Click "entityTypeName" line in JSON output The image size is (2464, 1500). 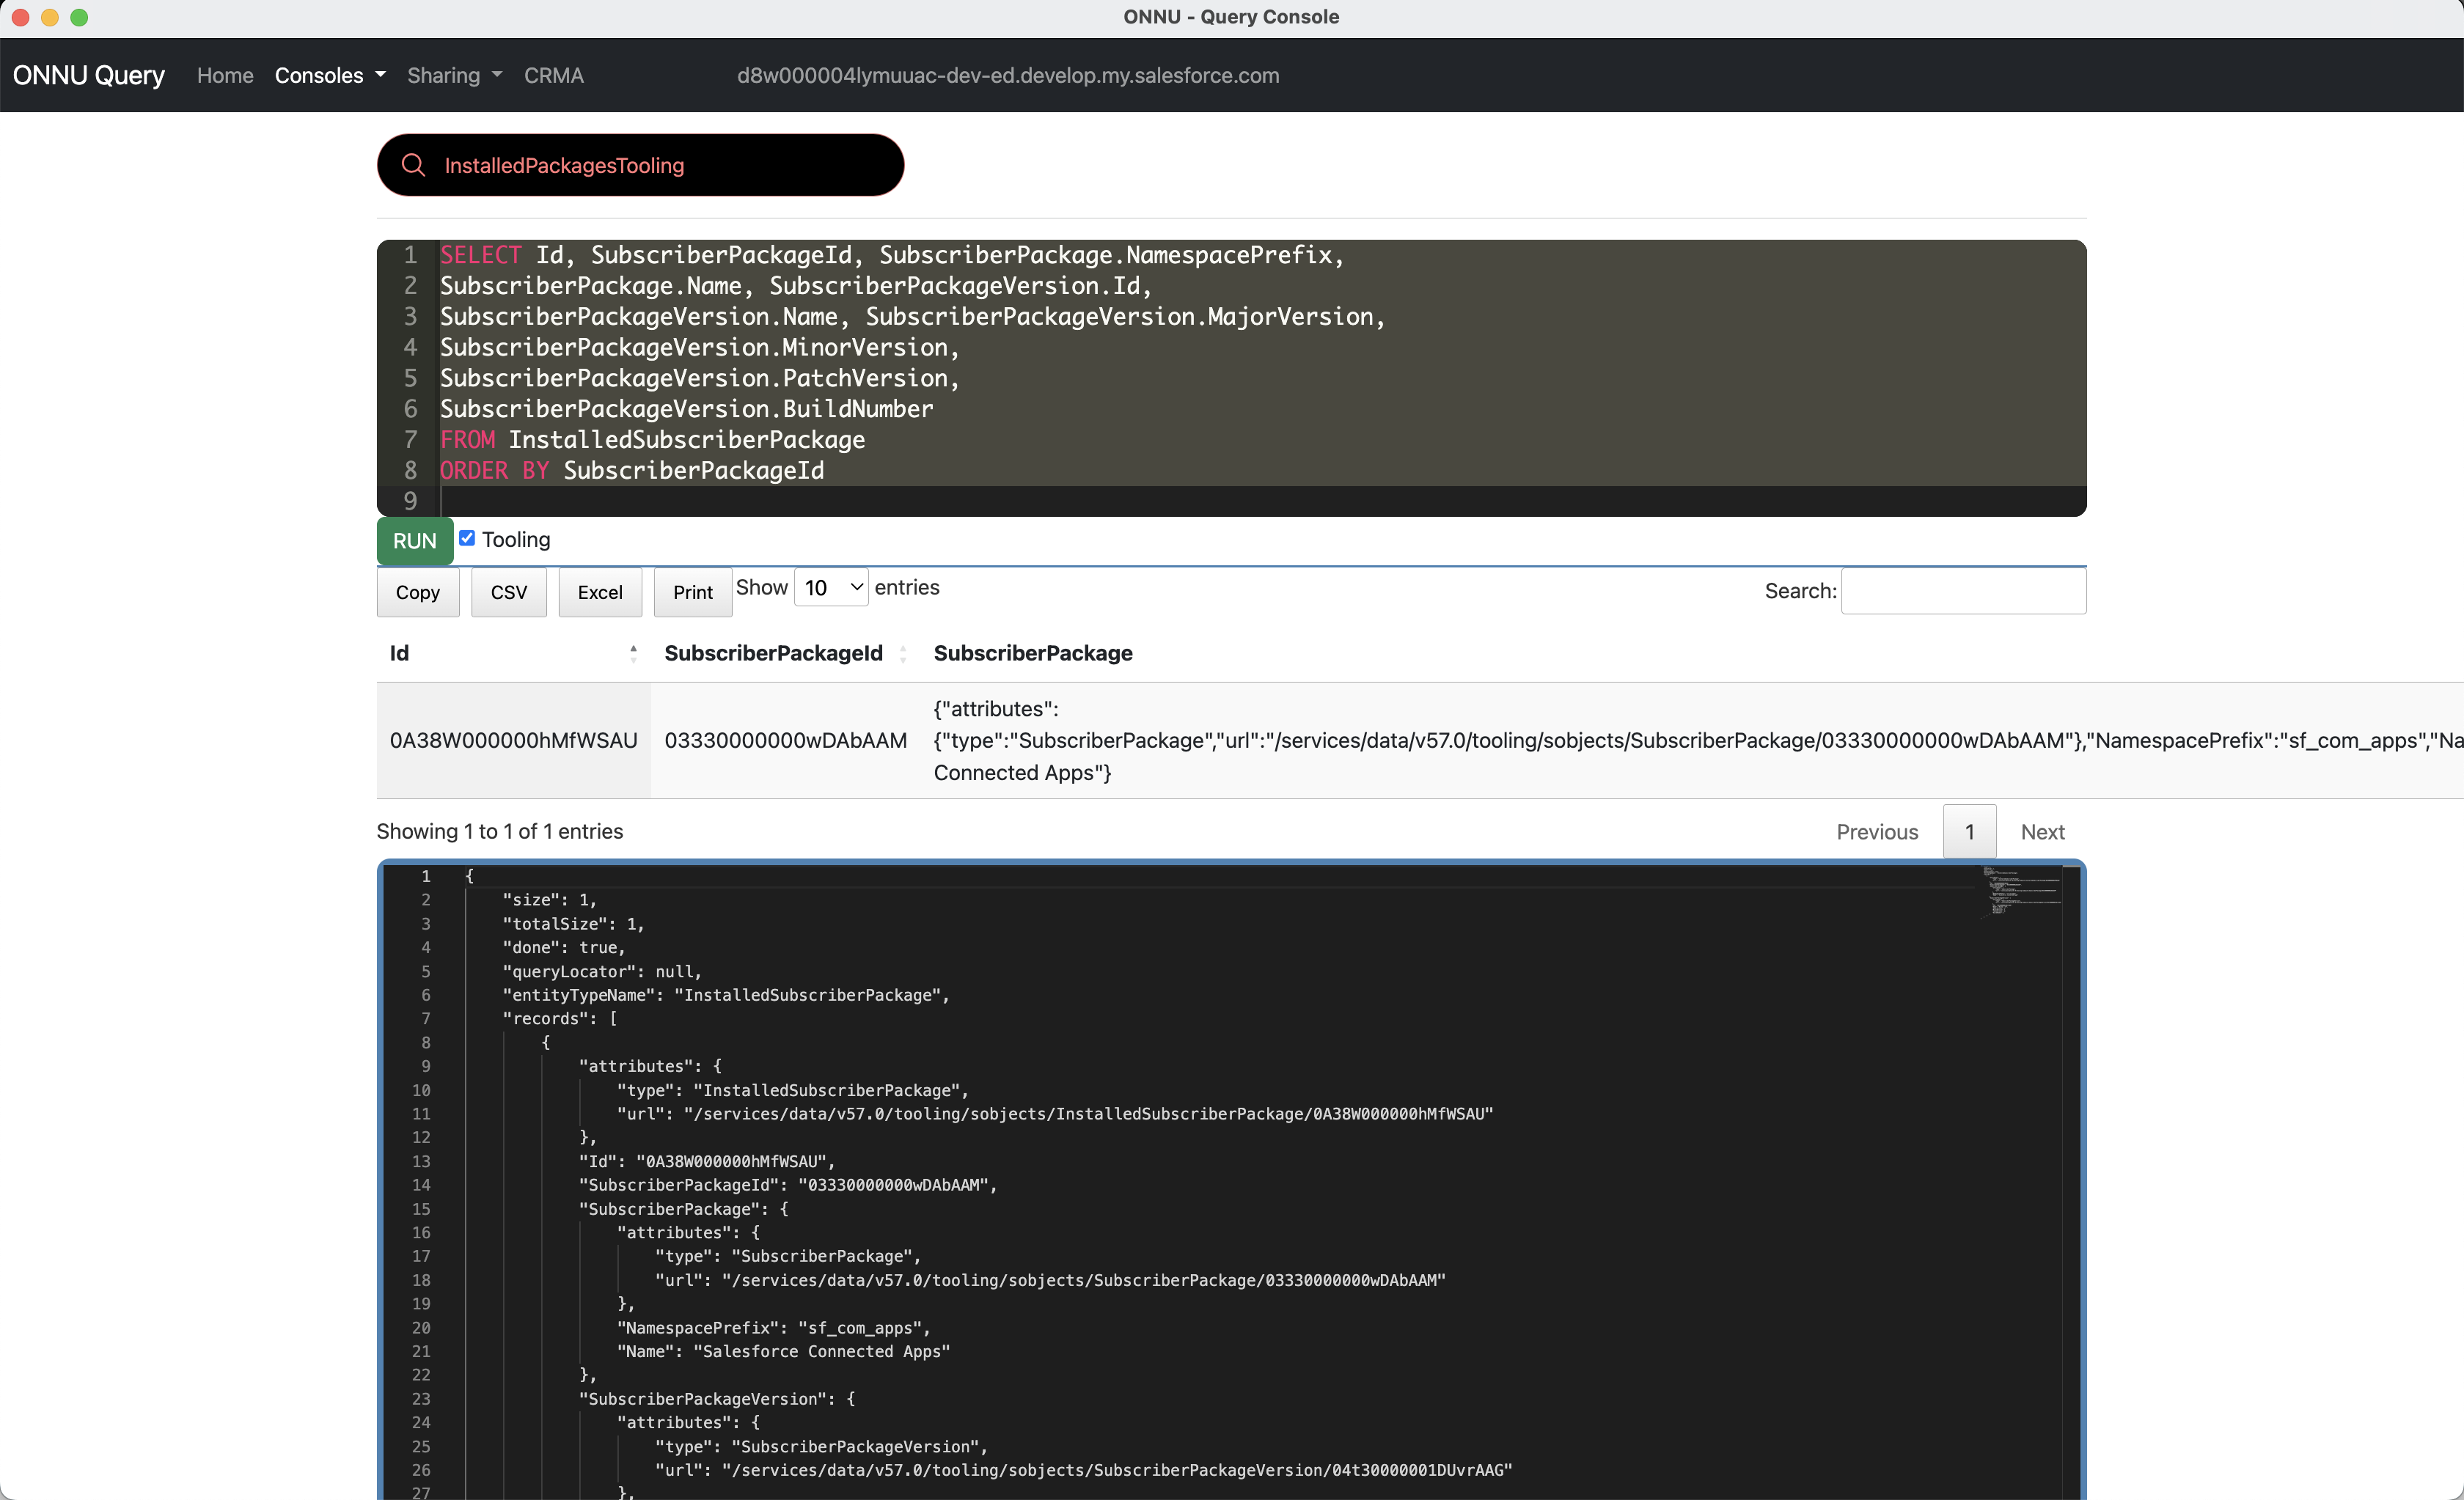pyautogui.click(x=725, y=995)
